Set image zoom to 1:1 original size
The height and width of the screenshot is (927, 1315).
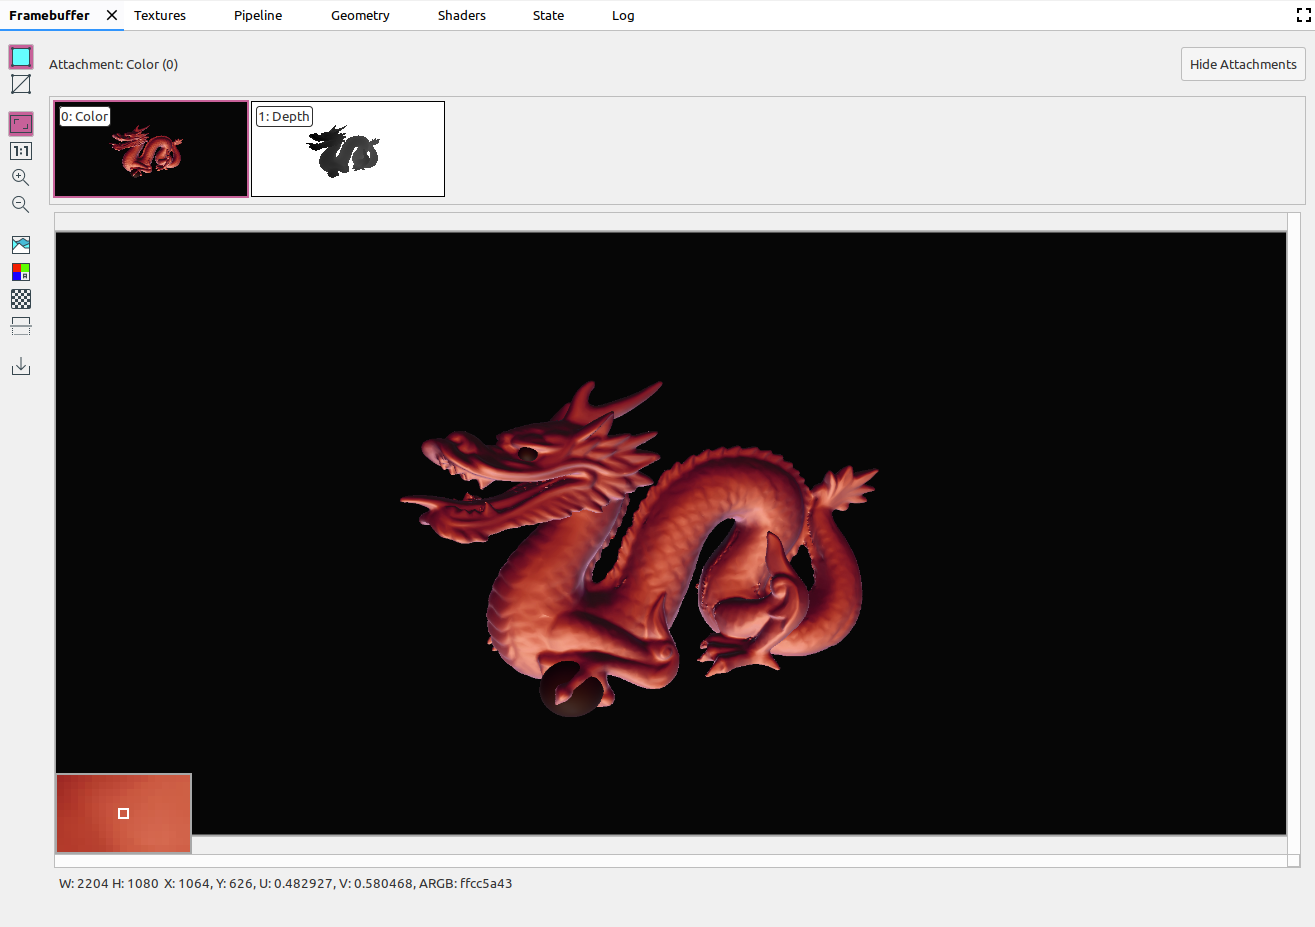pyautogui.click(x=21, y=151)
